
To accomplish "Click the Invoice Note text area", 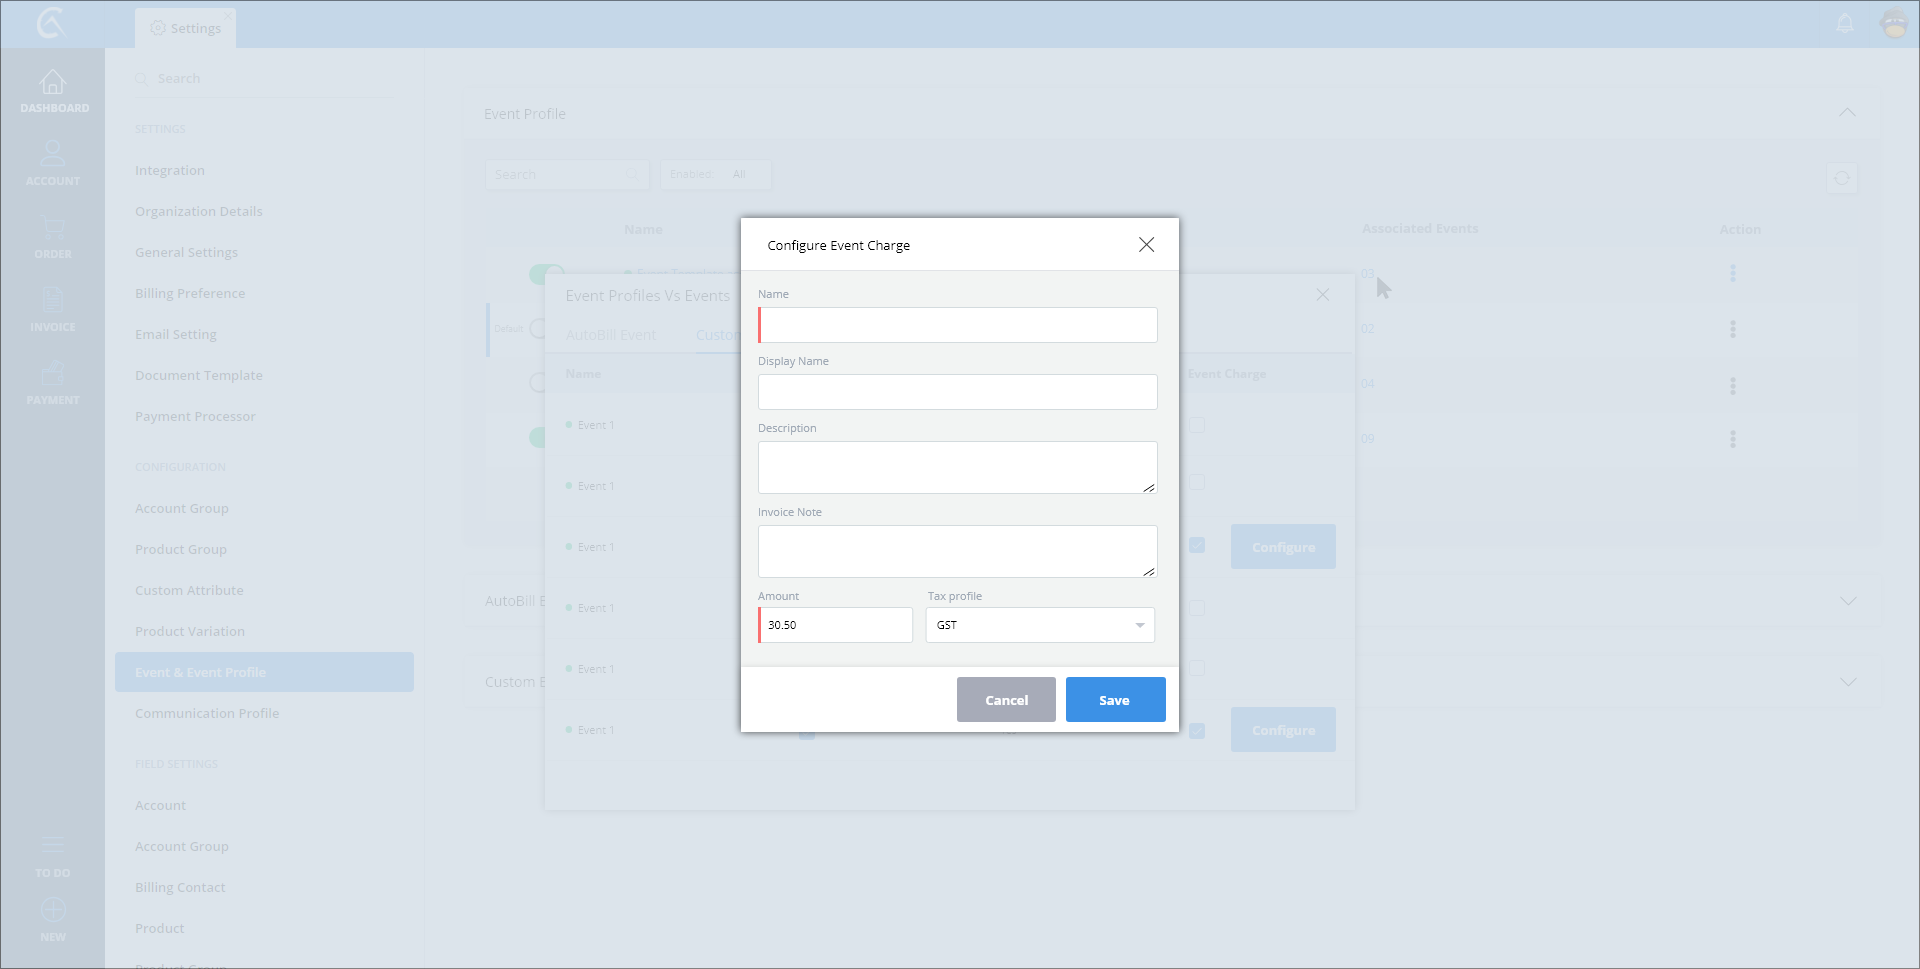I will [x=958, y=551].
